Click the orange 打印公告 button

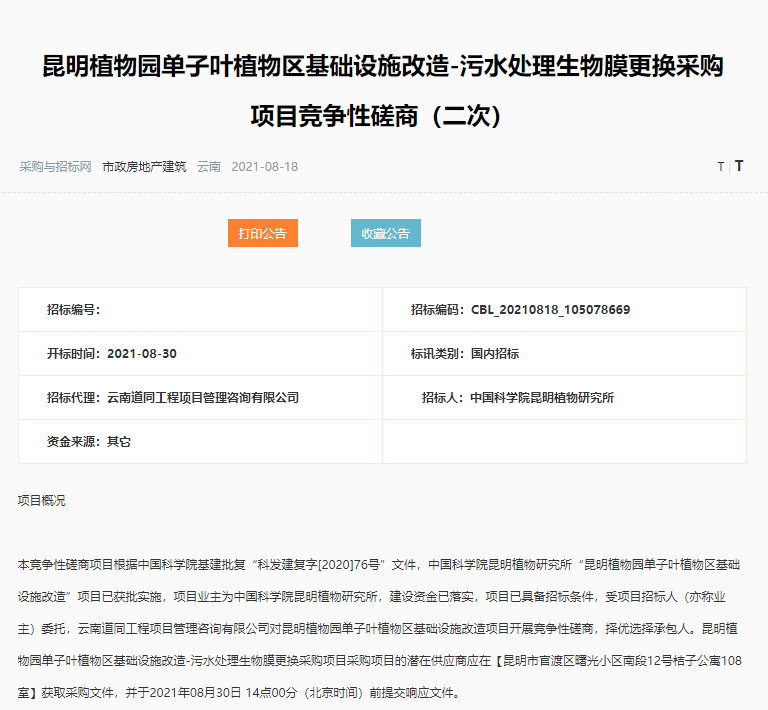click(262, 233)
